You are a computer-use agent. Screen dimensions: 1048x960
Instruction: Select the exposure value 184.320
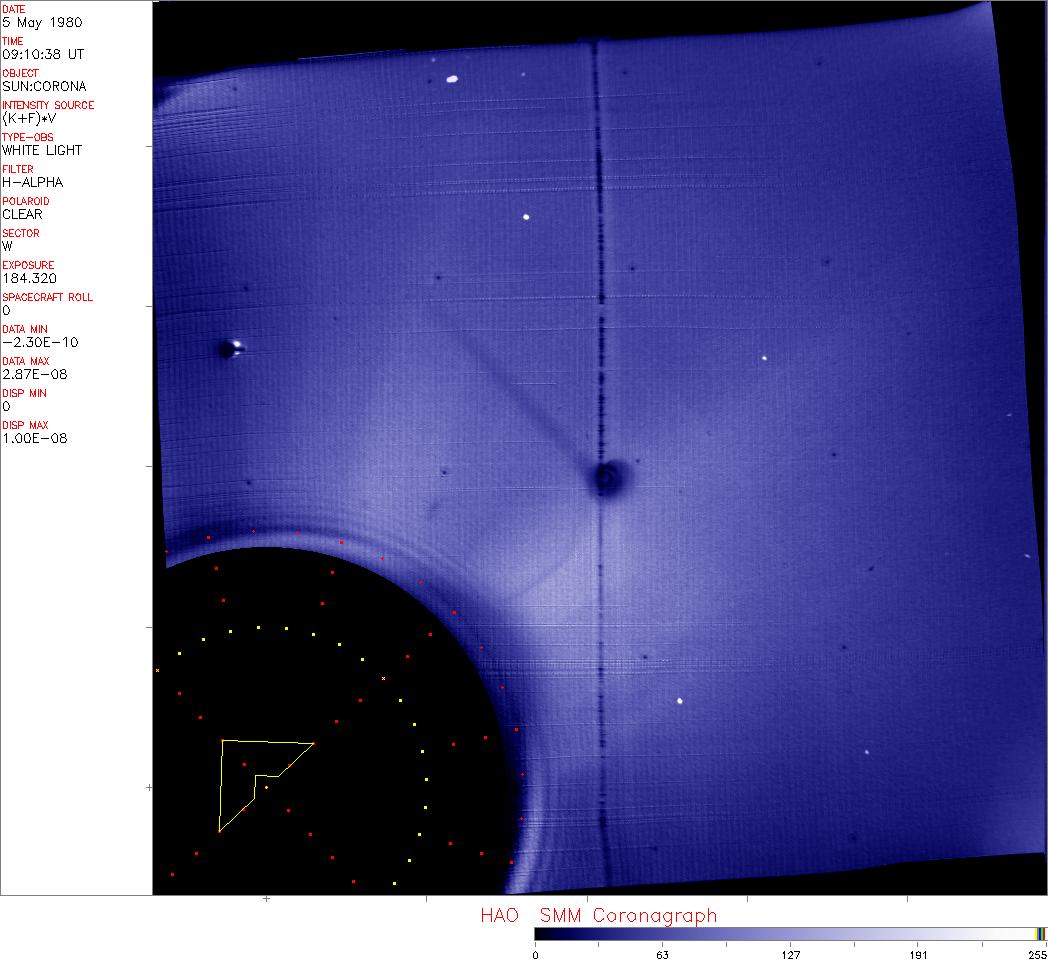pos(29,278)
